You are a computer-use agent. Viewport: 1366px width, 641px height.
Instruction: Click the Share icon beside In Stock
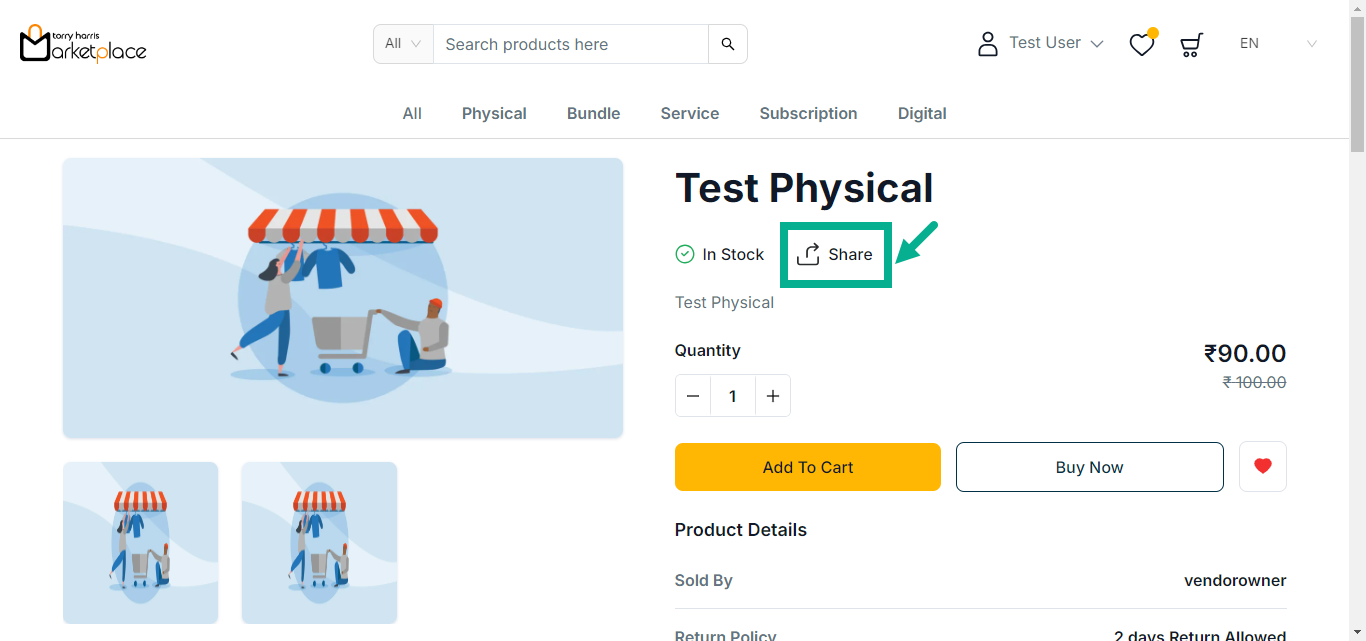coord(808,255)
